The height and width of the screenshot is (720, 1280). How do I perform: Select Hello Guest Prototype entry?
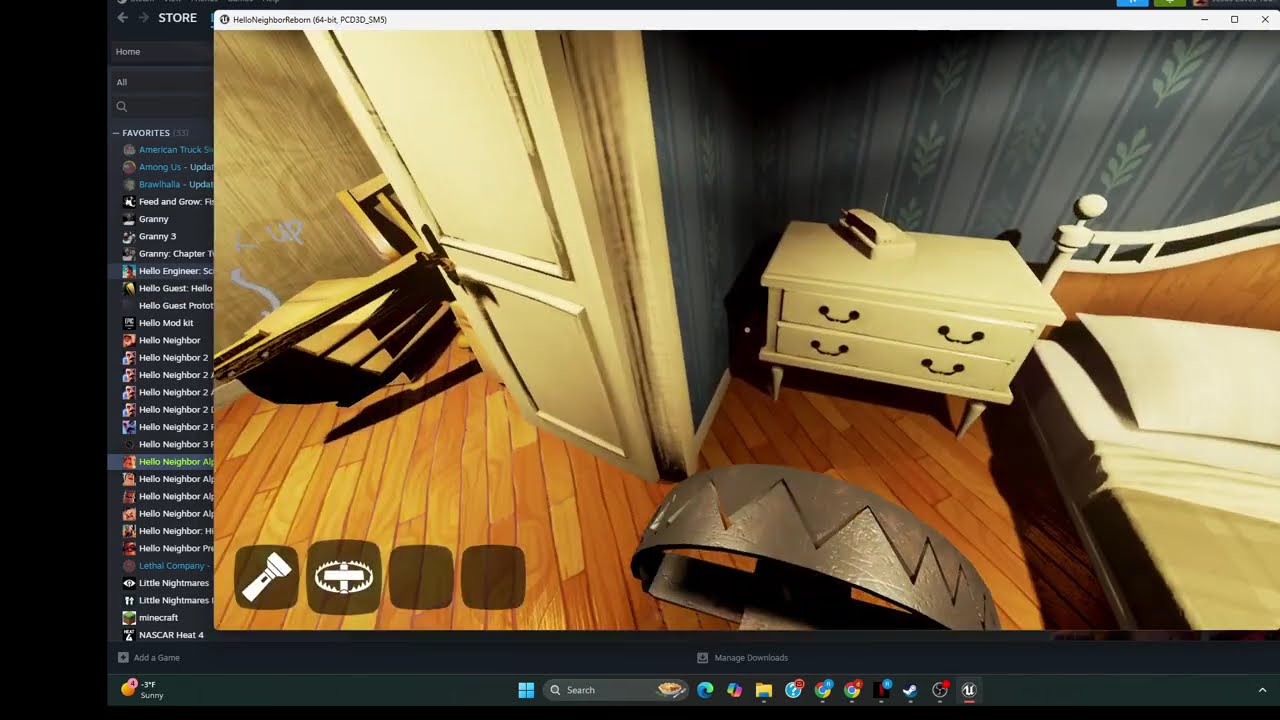(x=176, y=306)
